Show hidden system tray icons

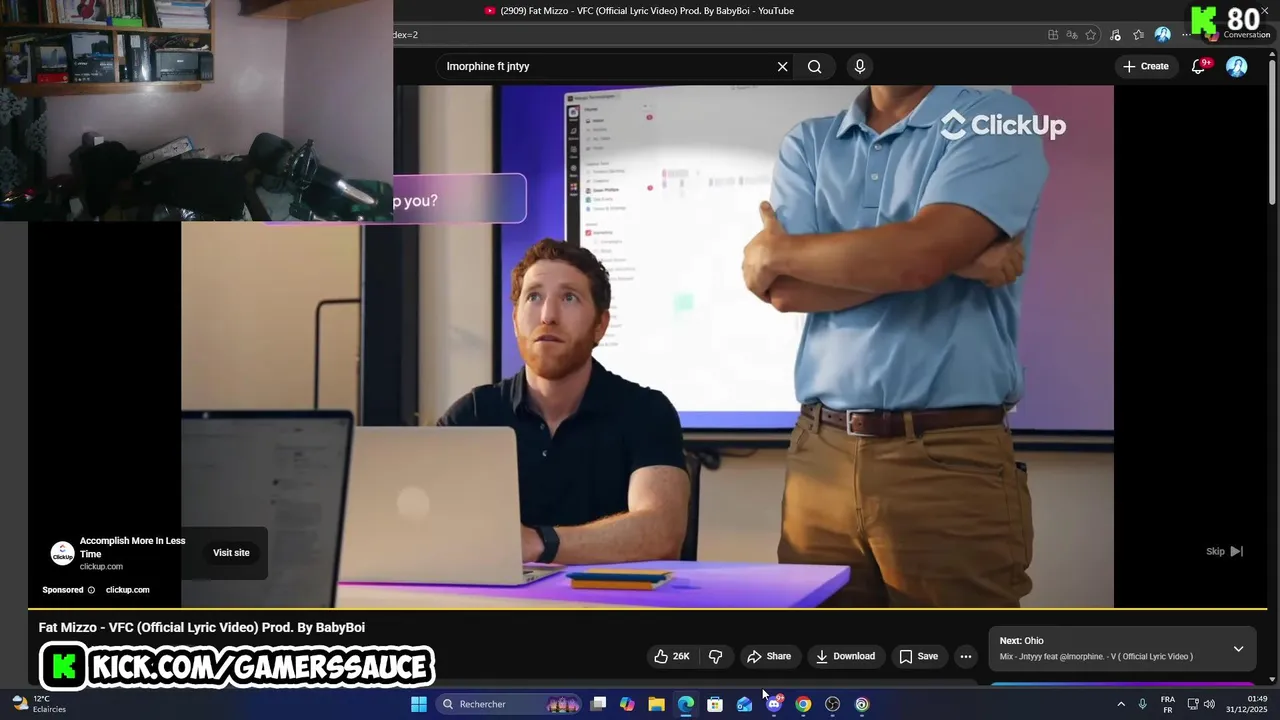point(1121,704)
